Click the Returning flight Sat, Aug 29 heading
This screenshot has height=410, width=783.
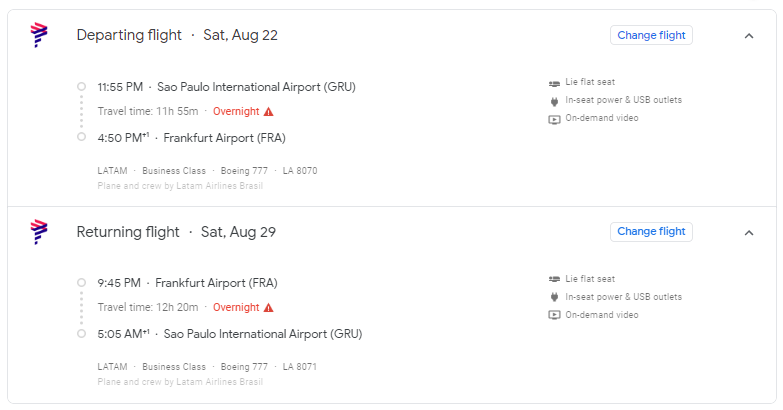click(176, 232)
